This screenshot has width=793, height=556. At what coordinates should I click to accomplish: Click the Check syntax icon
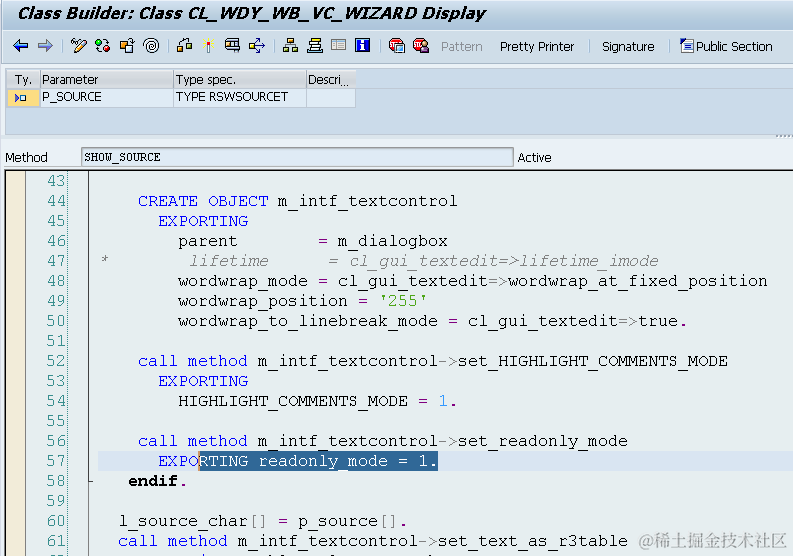click(x=185, y=46)
